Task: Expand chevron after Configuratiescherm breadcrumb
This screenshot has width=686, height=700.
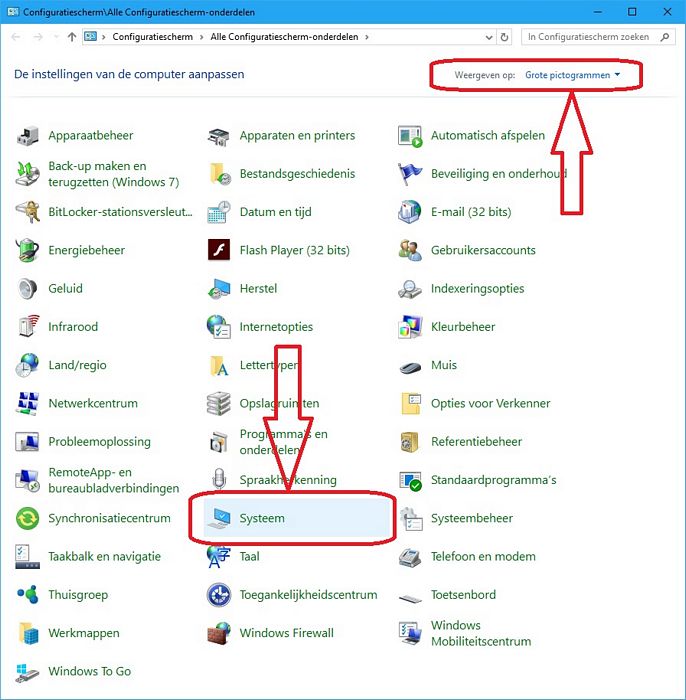Action: 202,37
